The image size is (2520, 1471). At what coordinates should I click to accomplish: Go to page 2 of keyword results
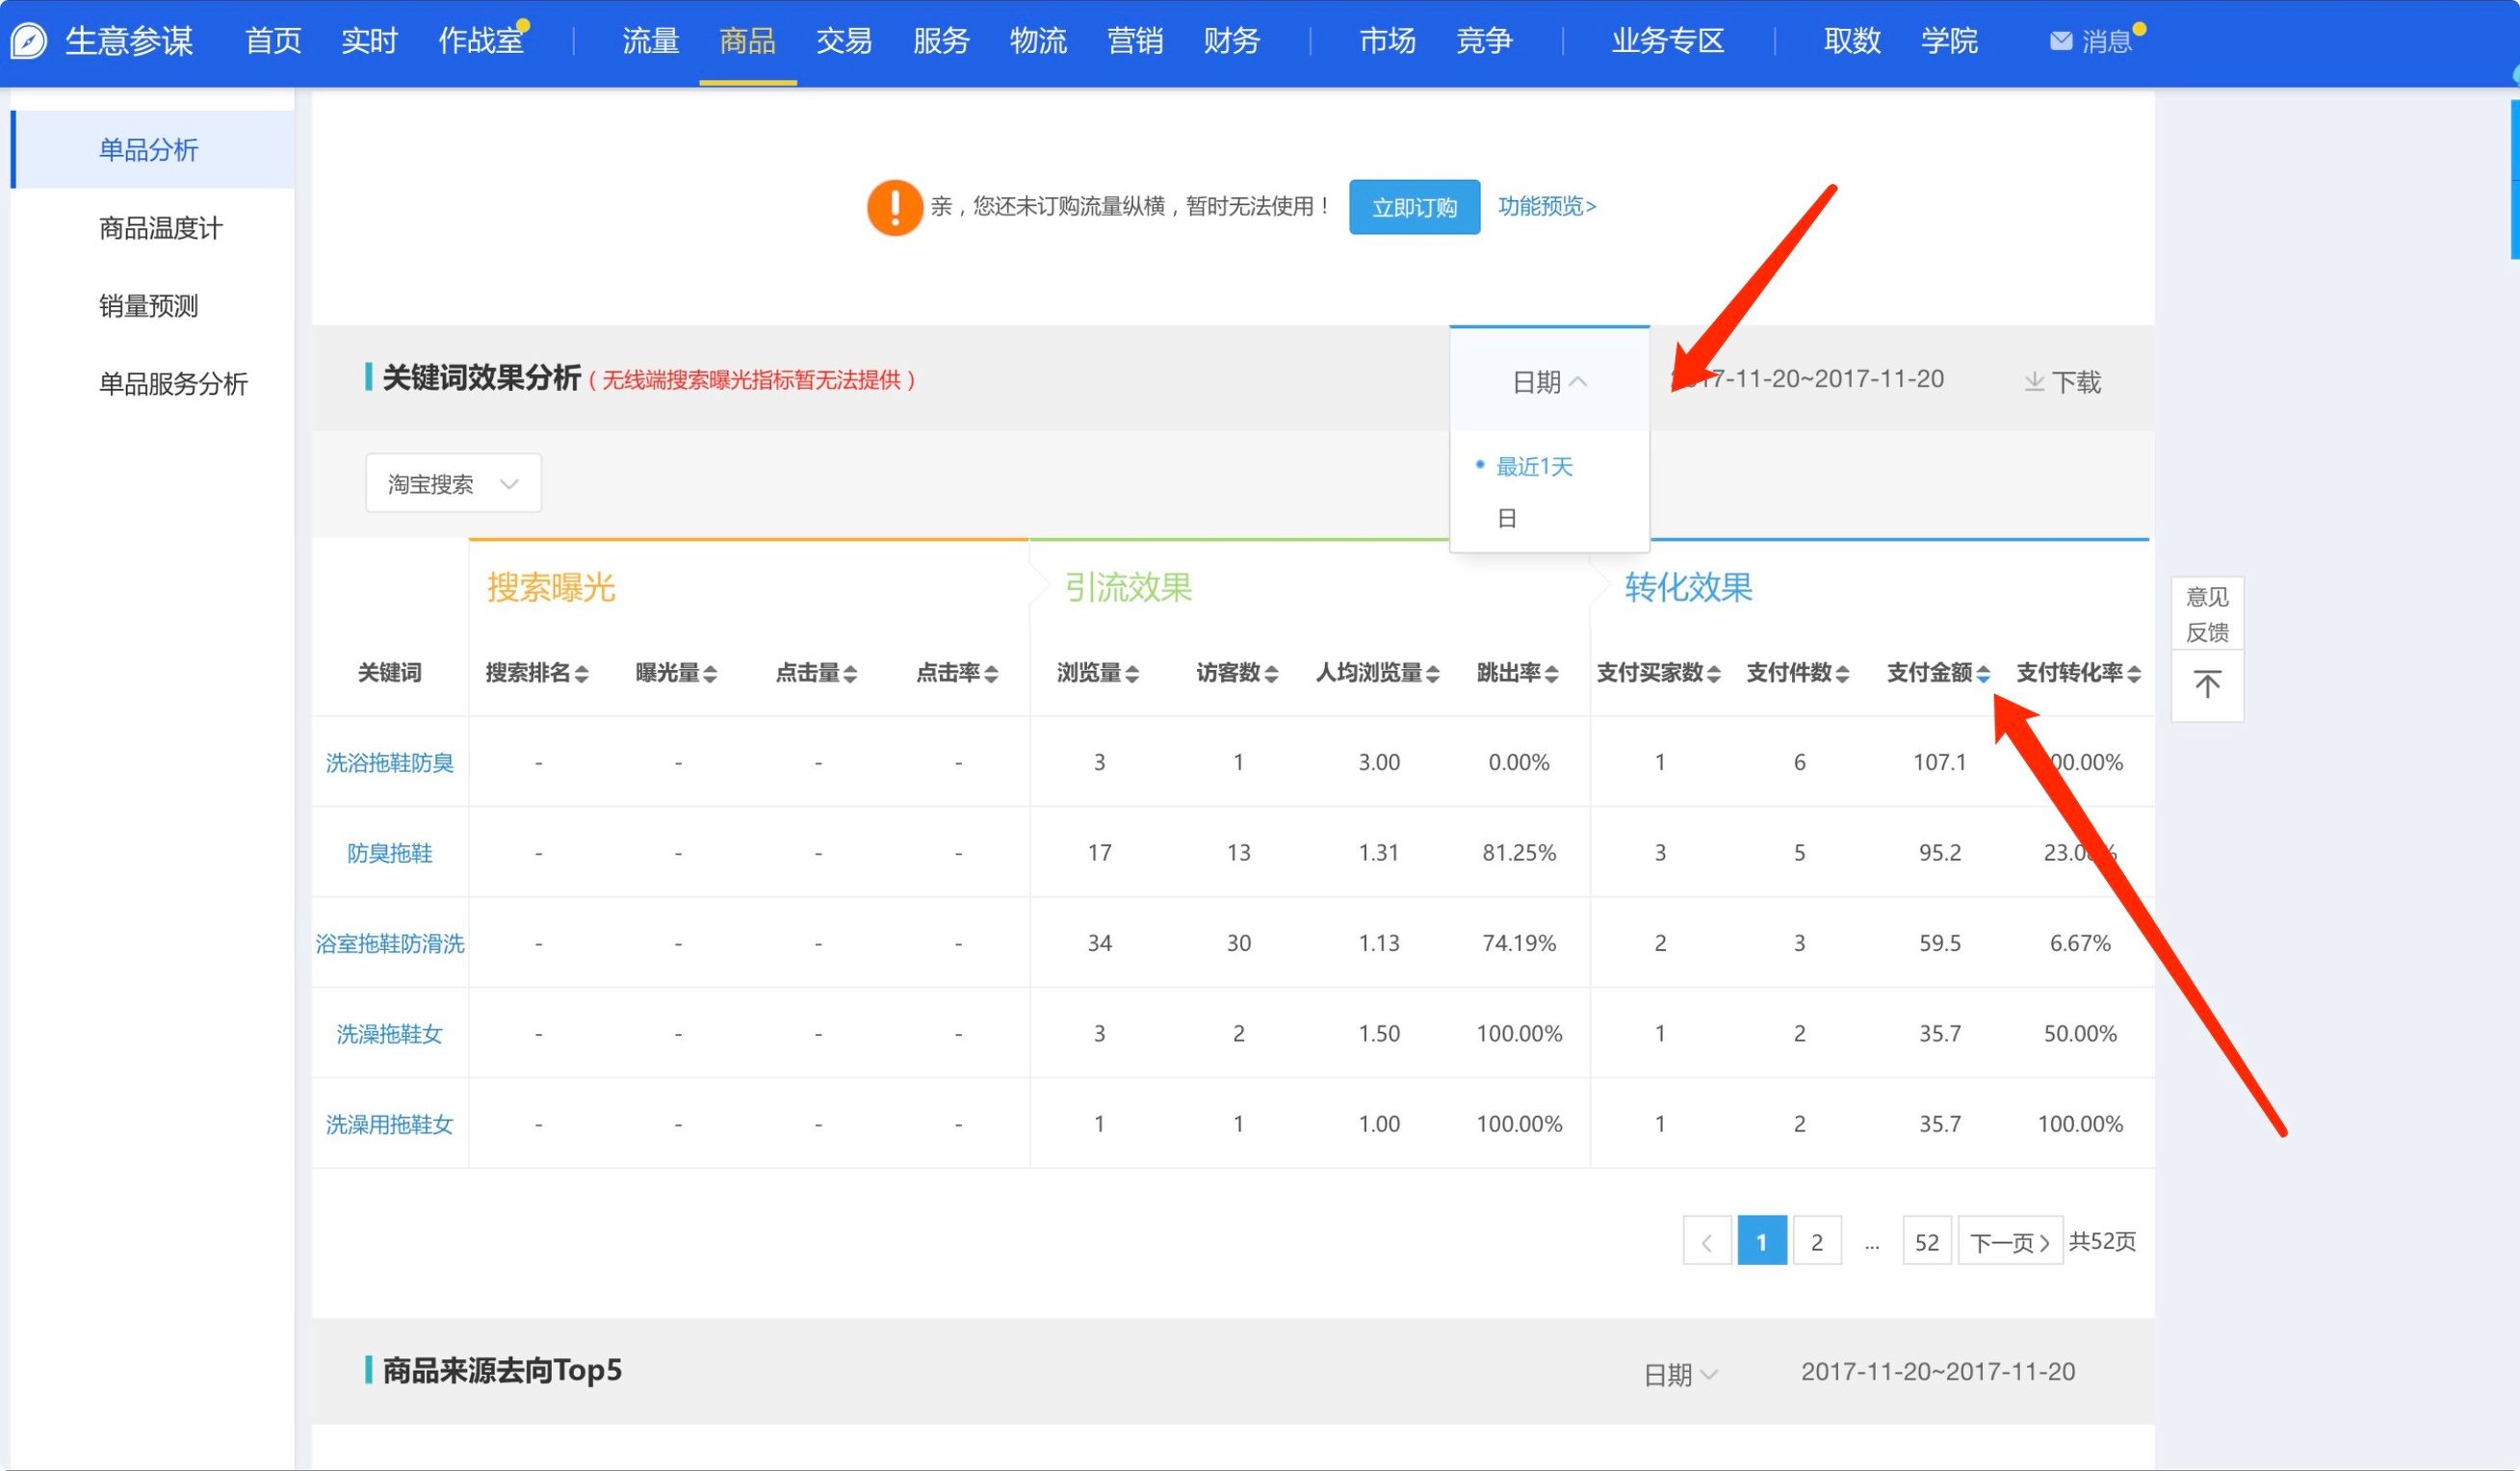tap(1817, 1240)
